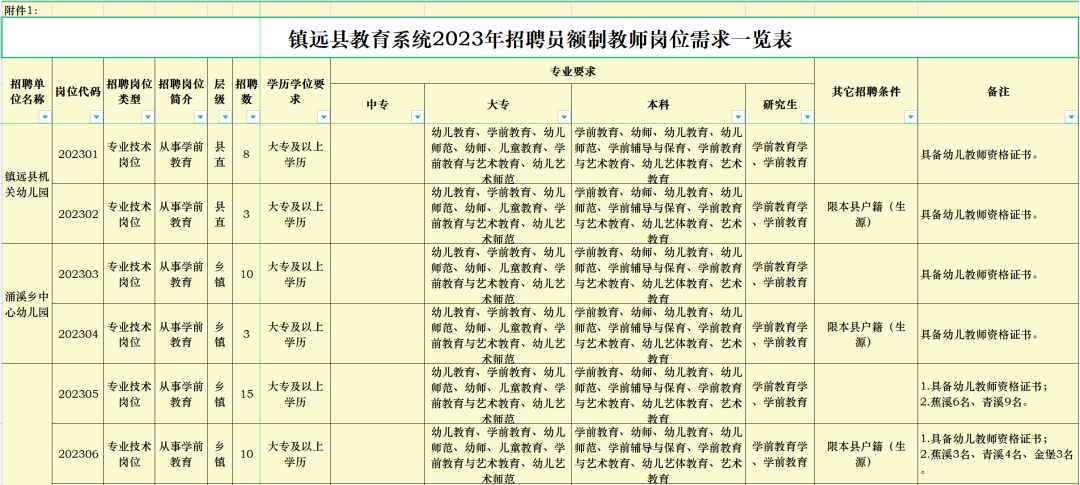Select 大专及以上学历 cell in row 202306

coord(295,454)
